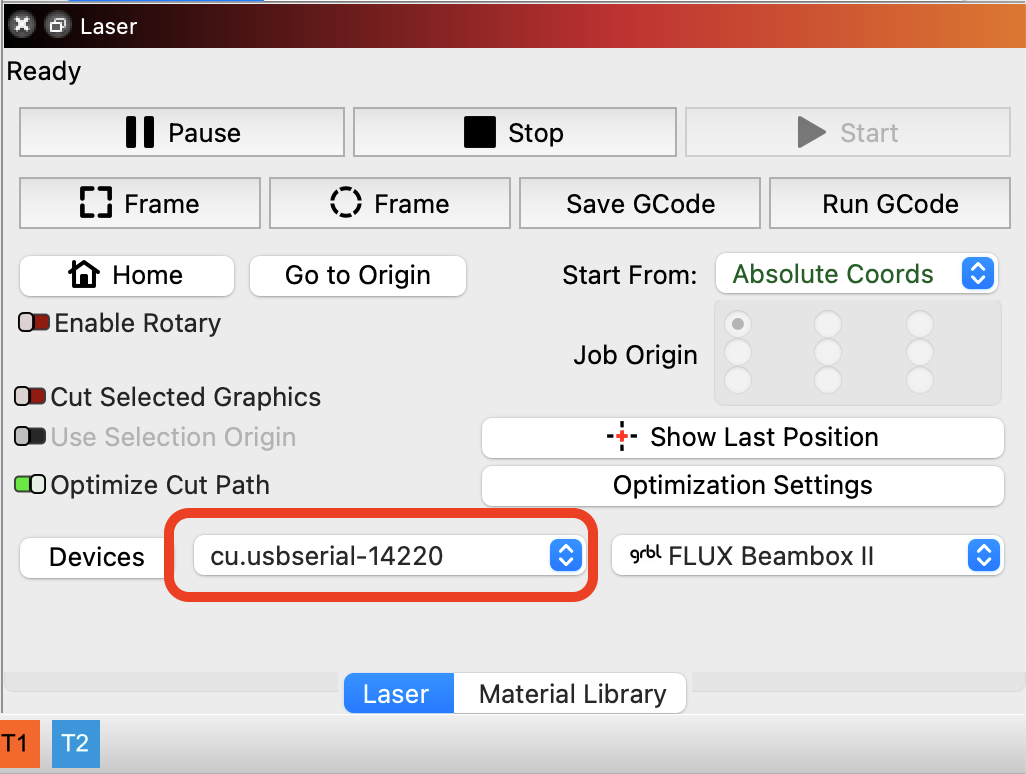
Task: Click the rectangular Frame button
Action: 140,203
